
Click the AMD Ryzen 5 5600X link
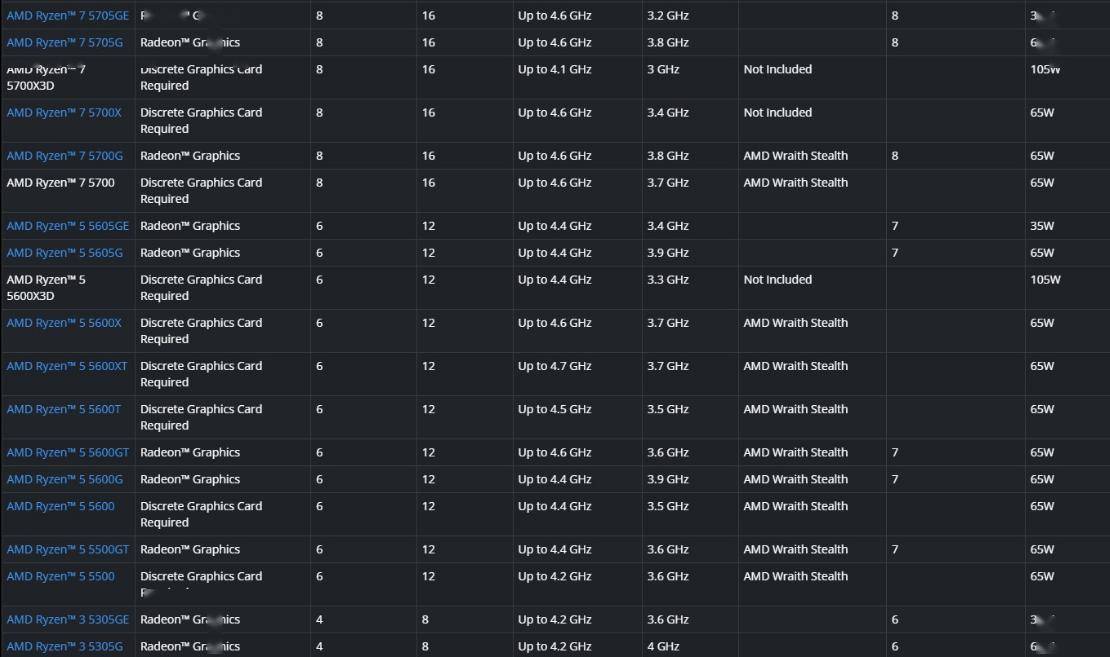64,323
